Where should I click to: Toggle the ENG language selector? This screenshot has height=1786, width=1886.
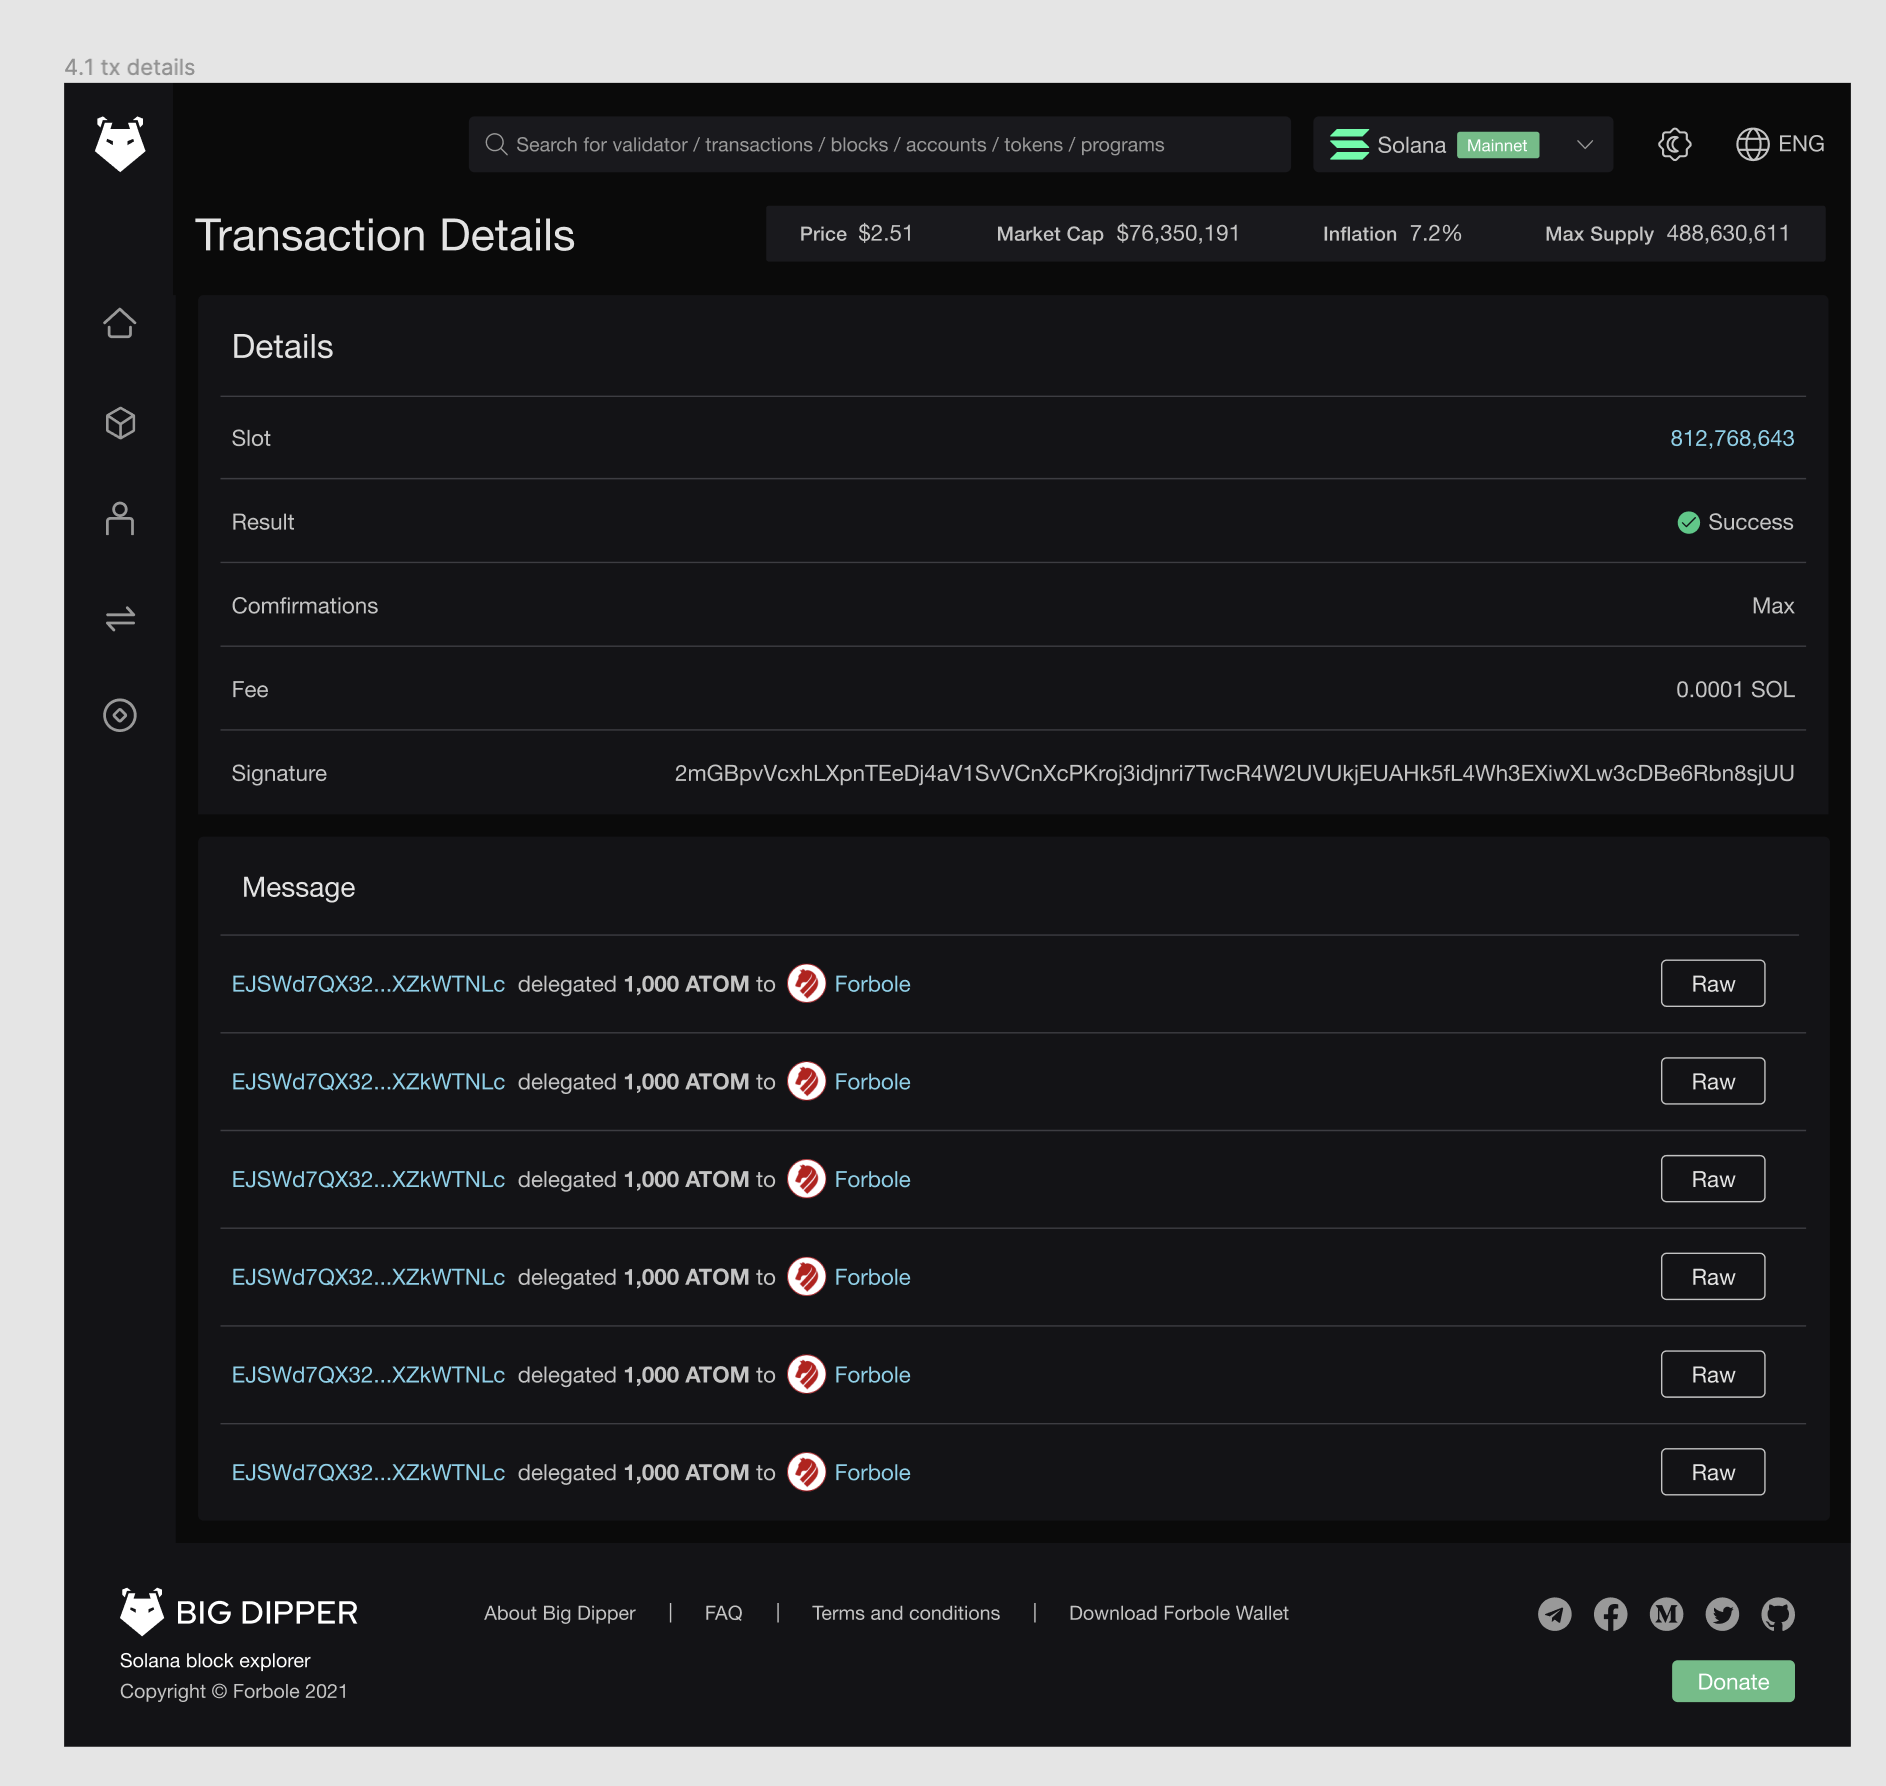(1780, 144)
